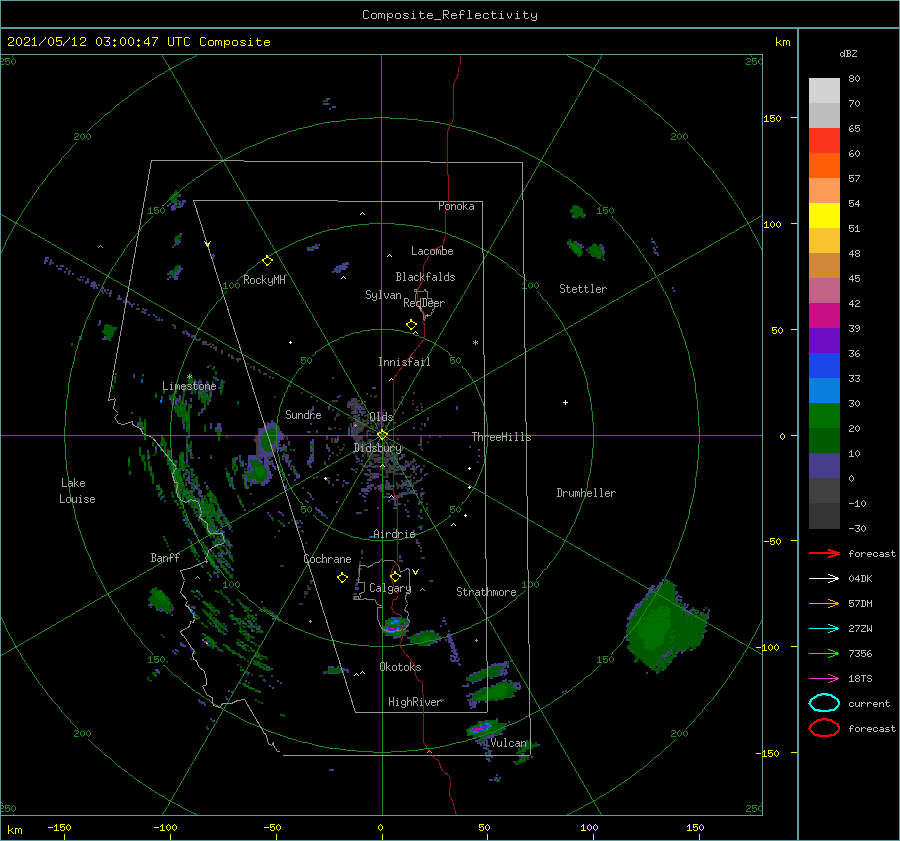The height and width of the screenshot is (841, 900).
Task: Click the Banff label
Action: (x=165, y=557)
